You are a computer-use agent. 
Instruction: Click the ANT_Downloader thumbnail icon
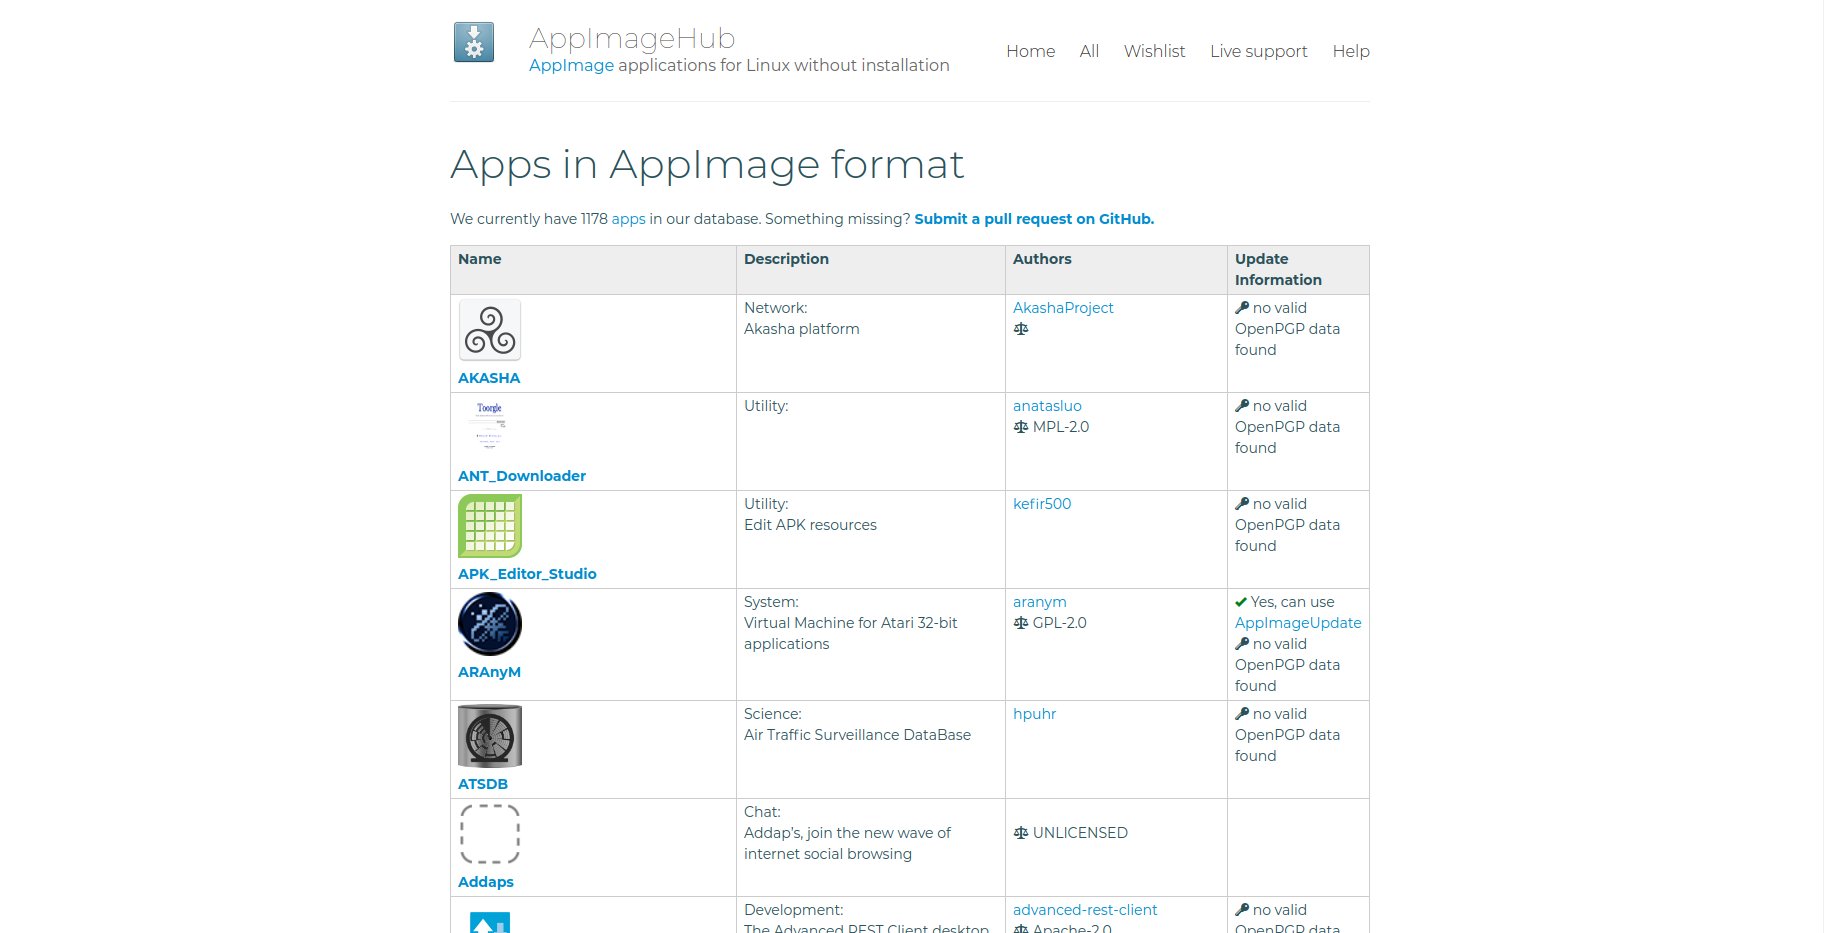point(490,427)
